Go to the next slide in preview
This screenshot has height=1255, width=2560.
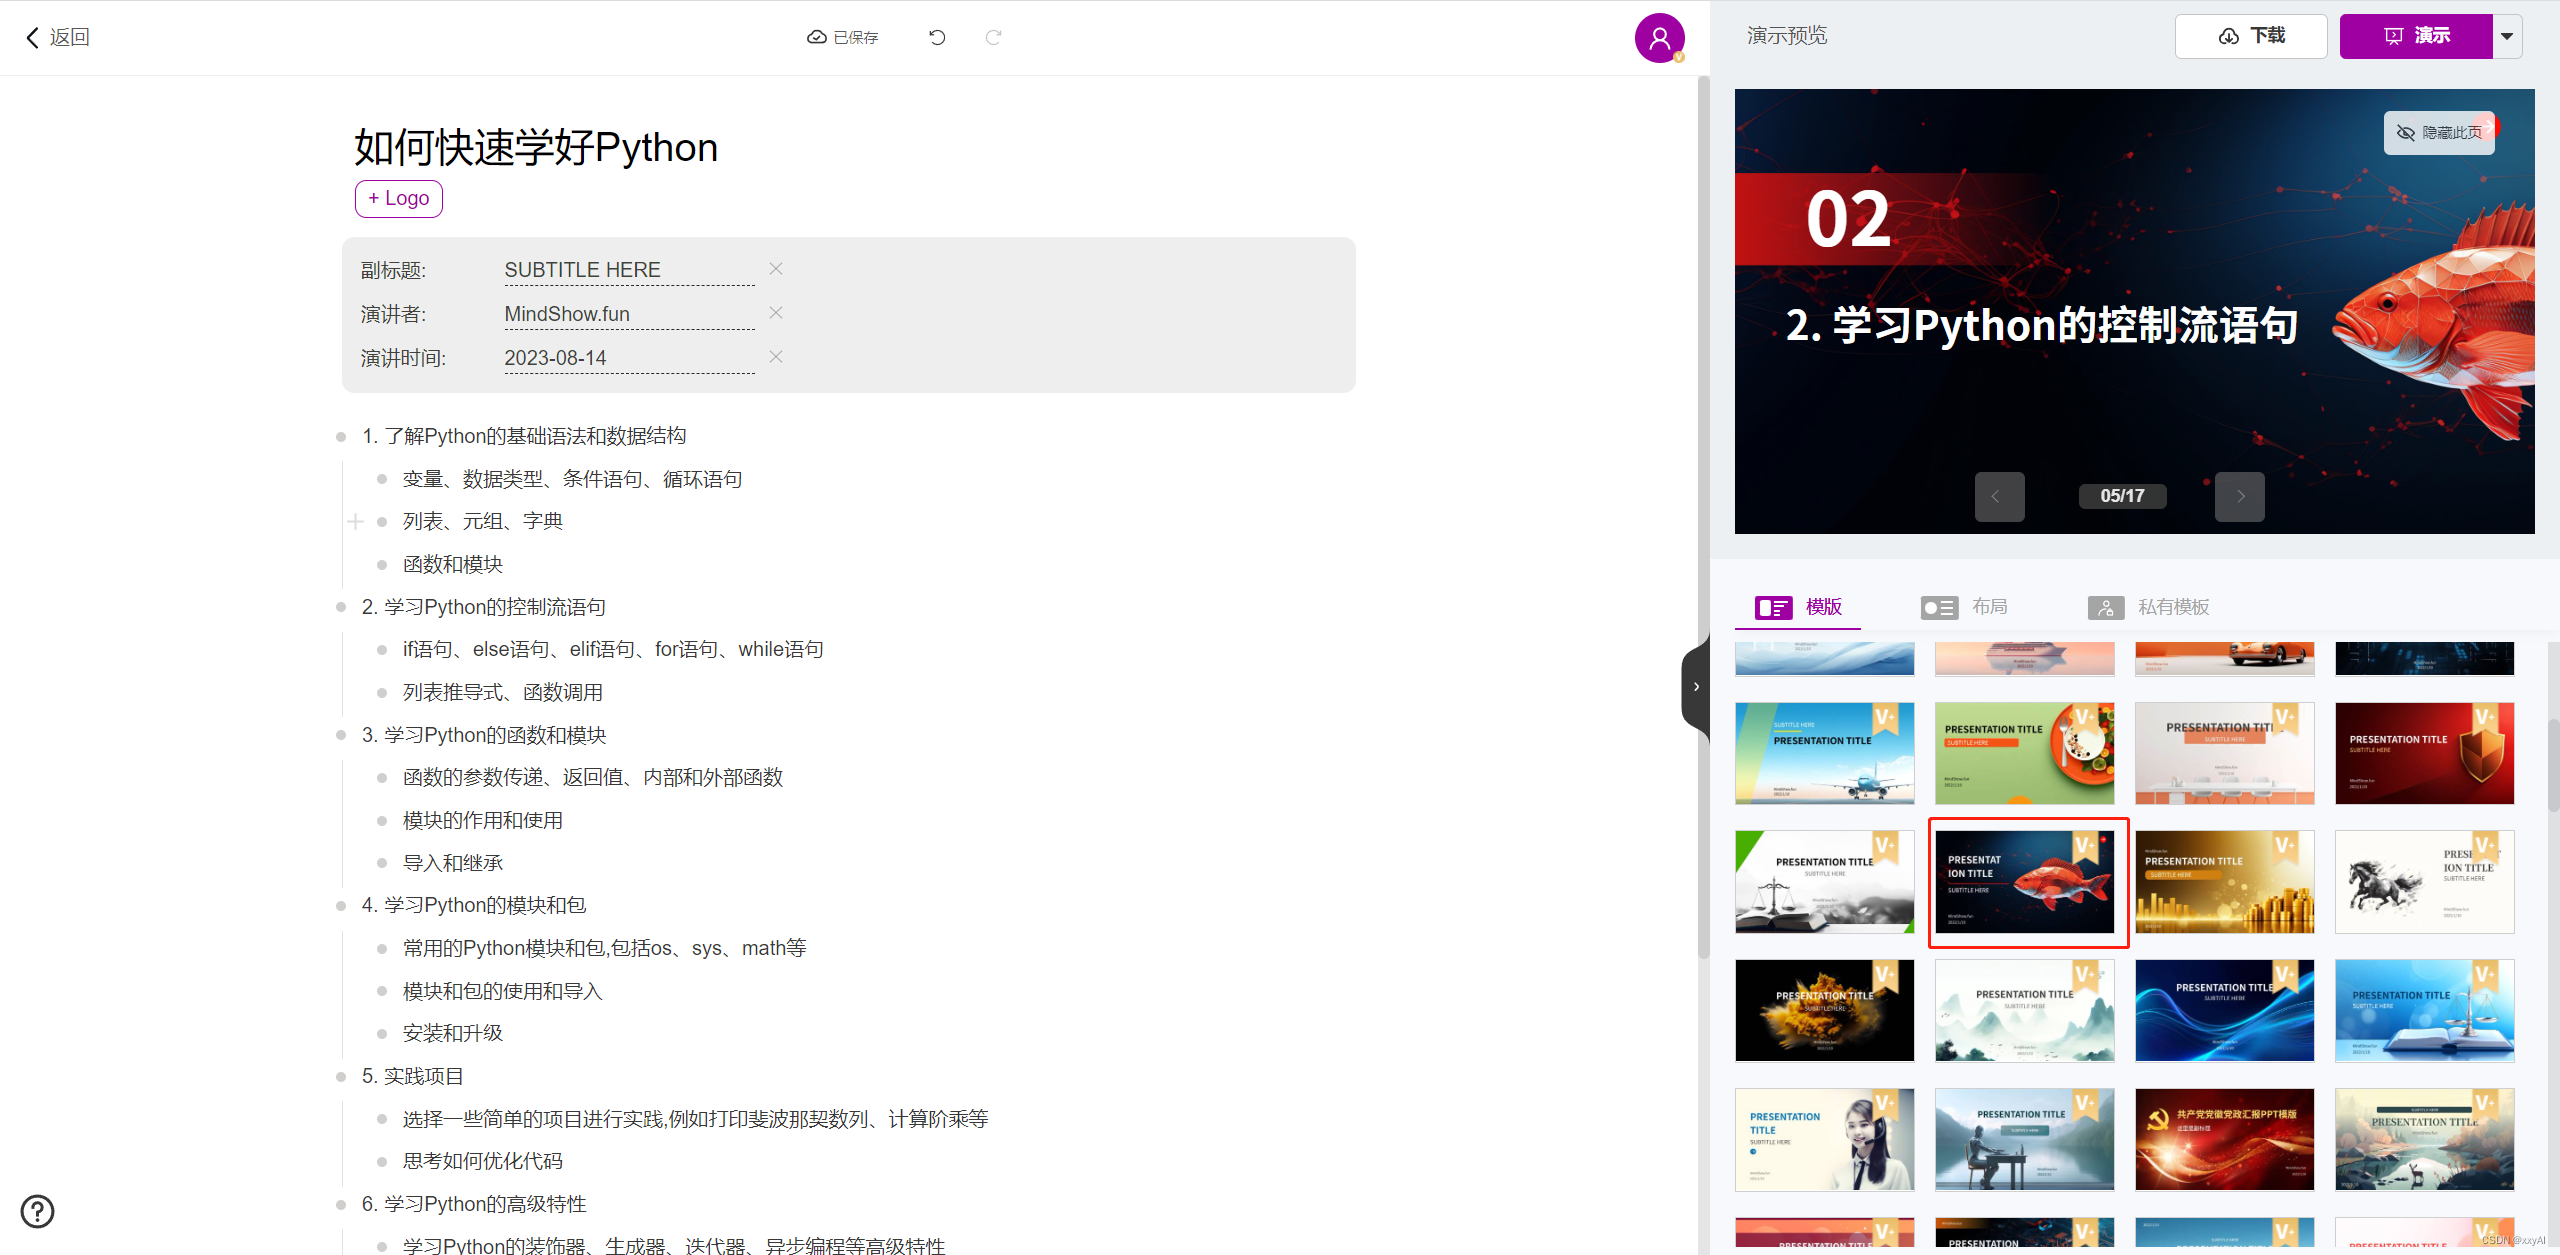2240,496
